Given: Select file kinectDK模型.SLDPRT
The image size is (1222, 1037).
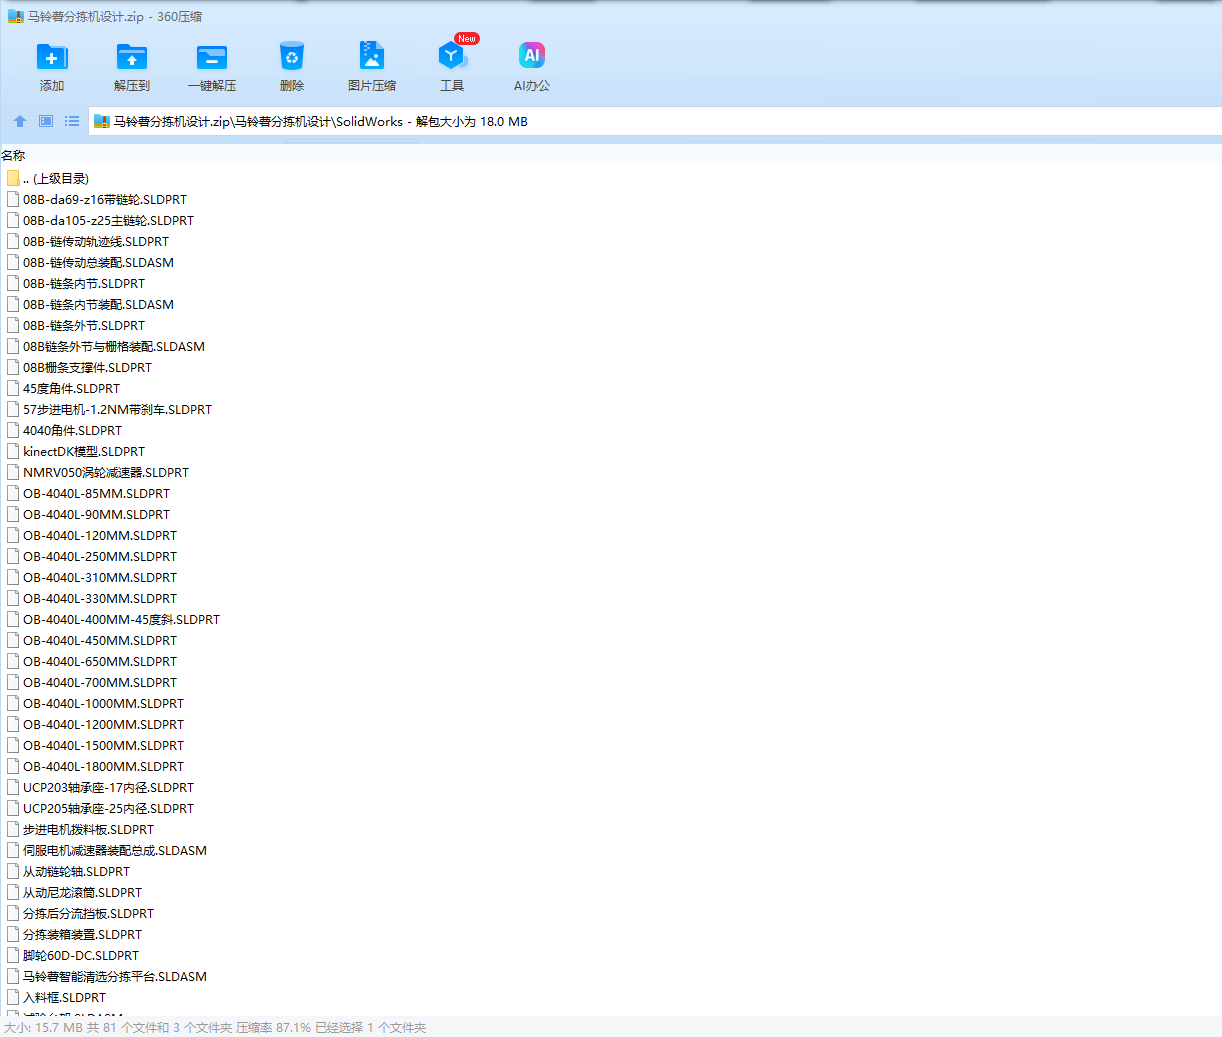Looking at the screenshot, I should pyautogui.click(x=84, y=452).
